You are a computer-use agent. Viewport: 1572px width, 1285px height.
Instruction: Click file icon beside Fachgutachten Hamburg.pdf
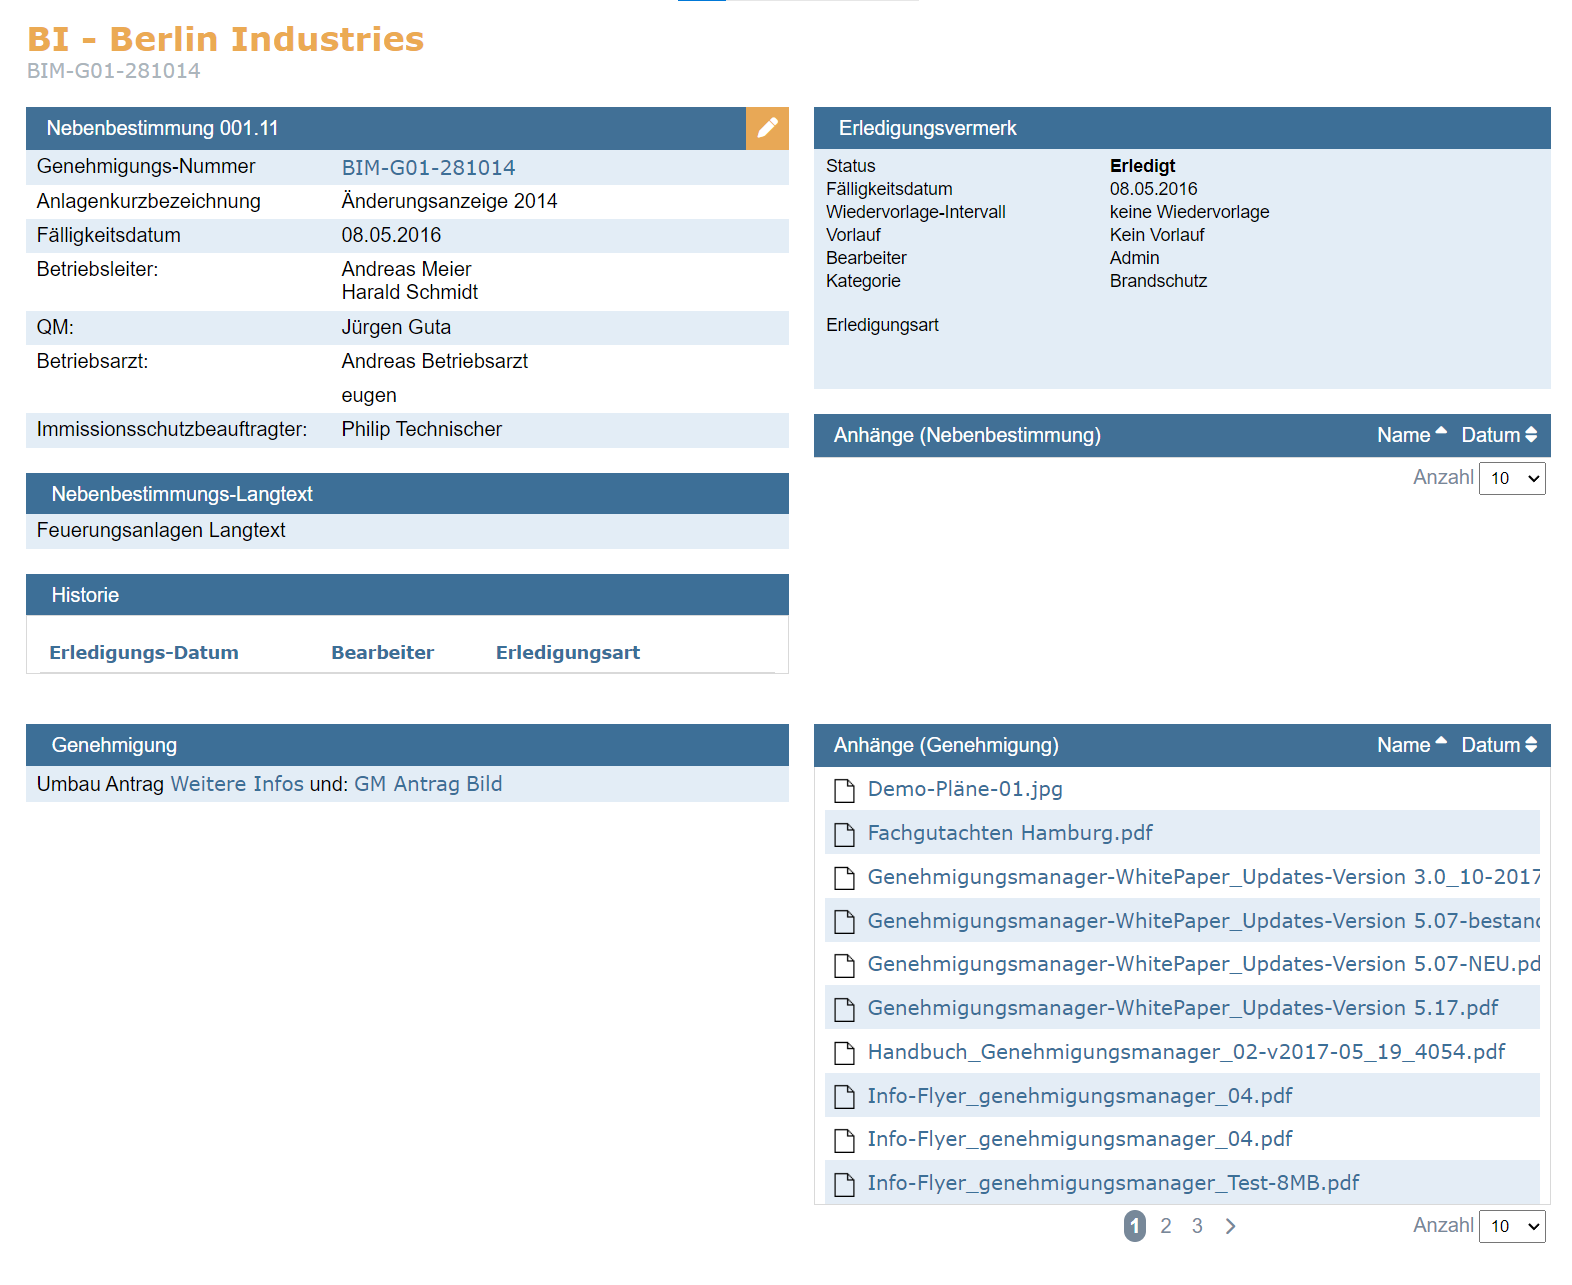(844, 834)
